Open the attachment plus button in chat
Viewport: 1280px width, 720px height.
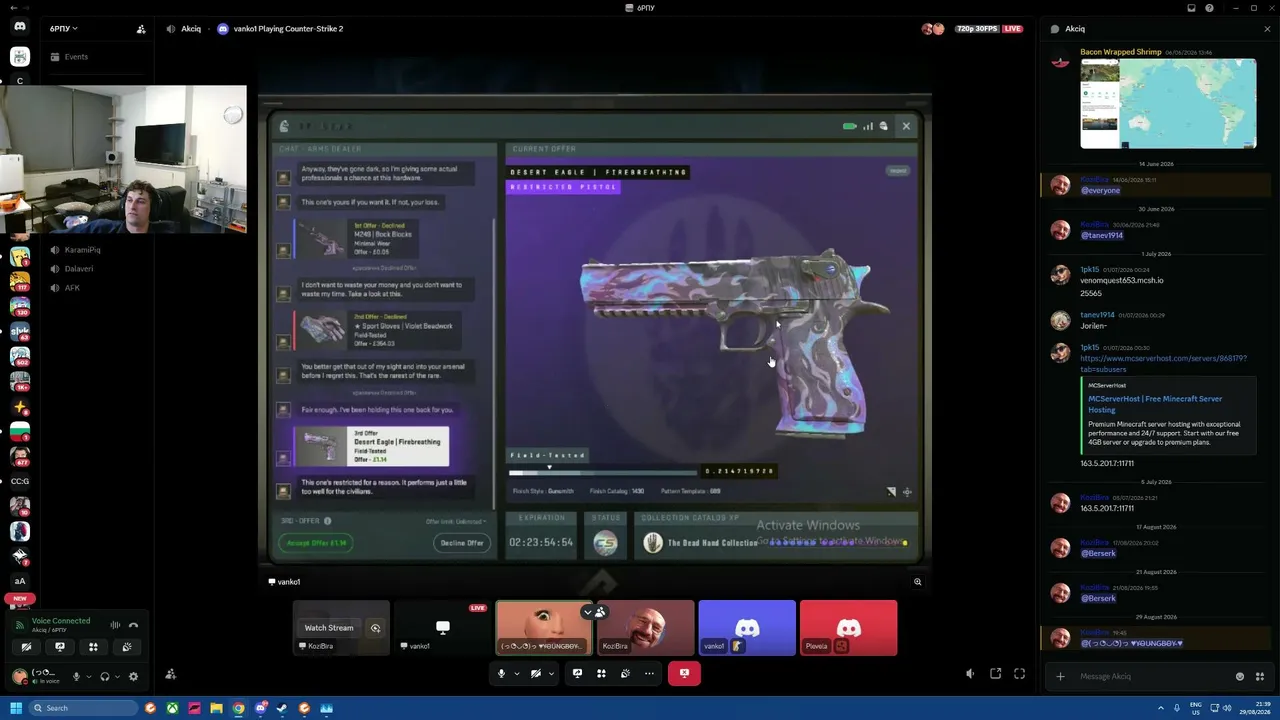[x=1060, y=677]
